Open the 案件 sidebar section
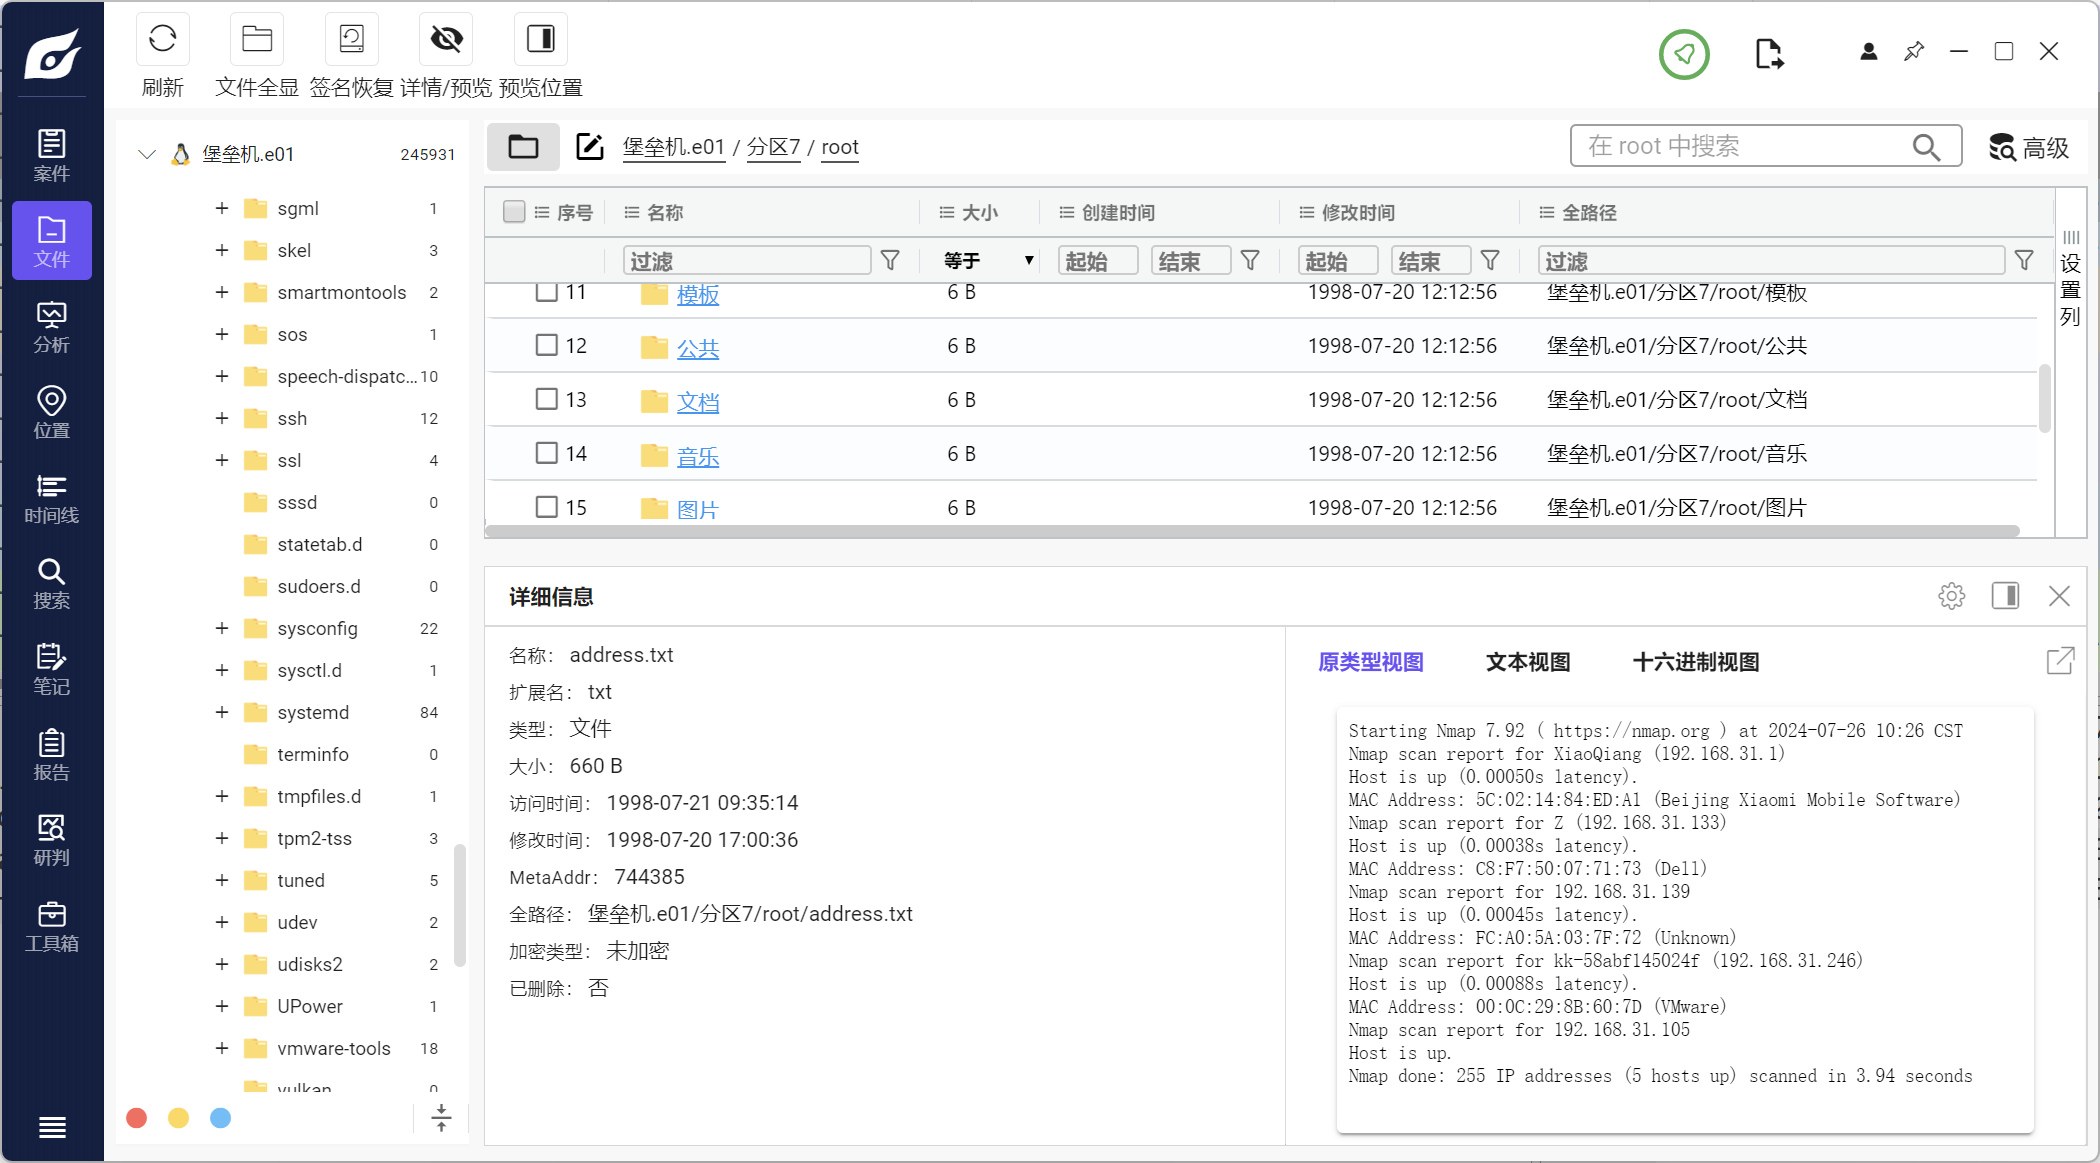Screen dimensions: 2100x1163 (52, 155)
